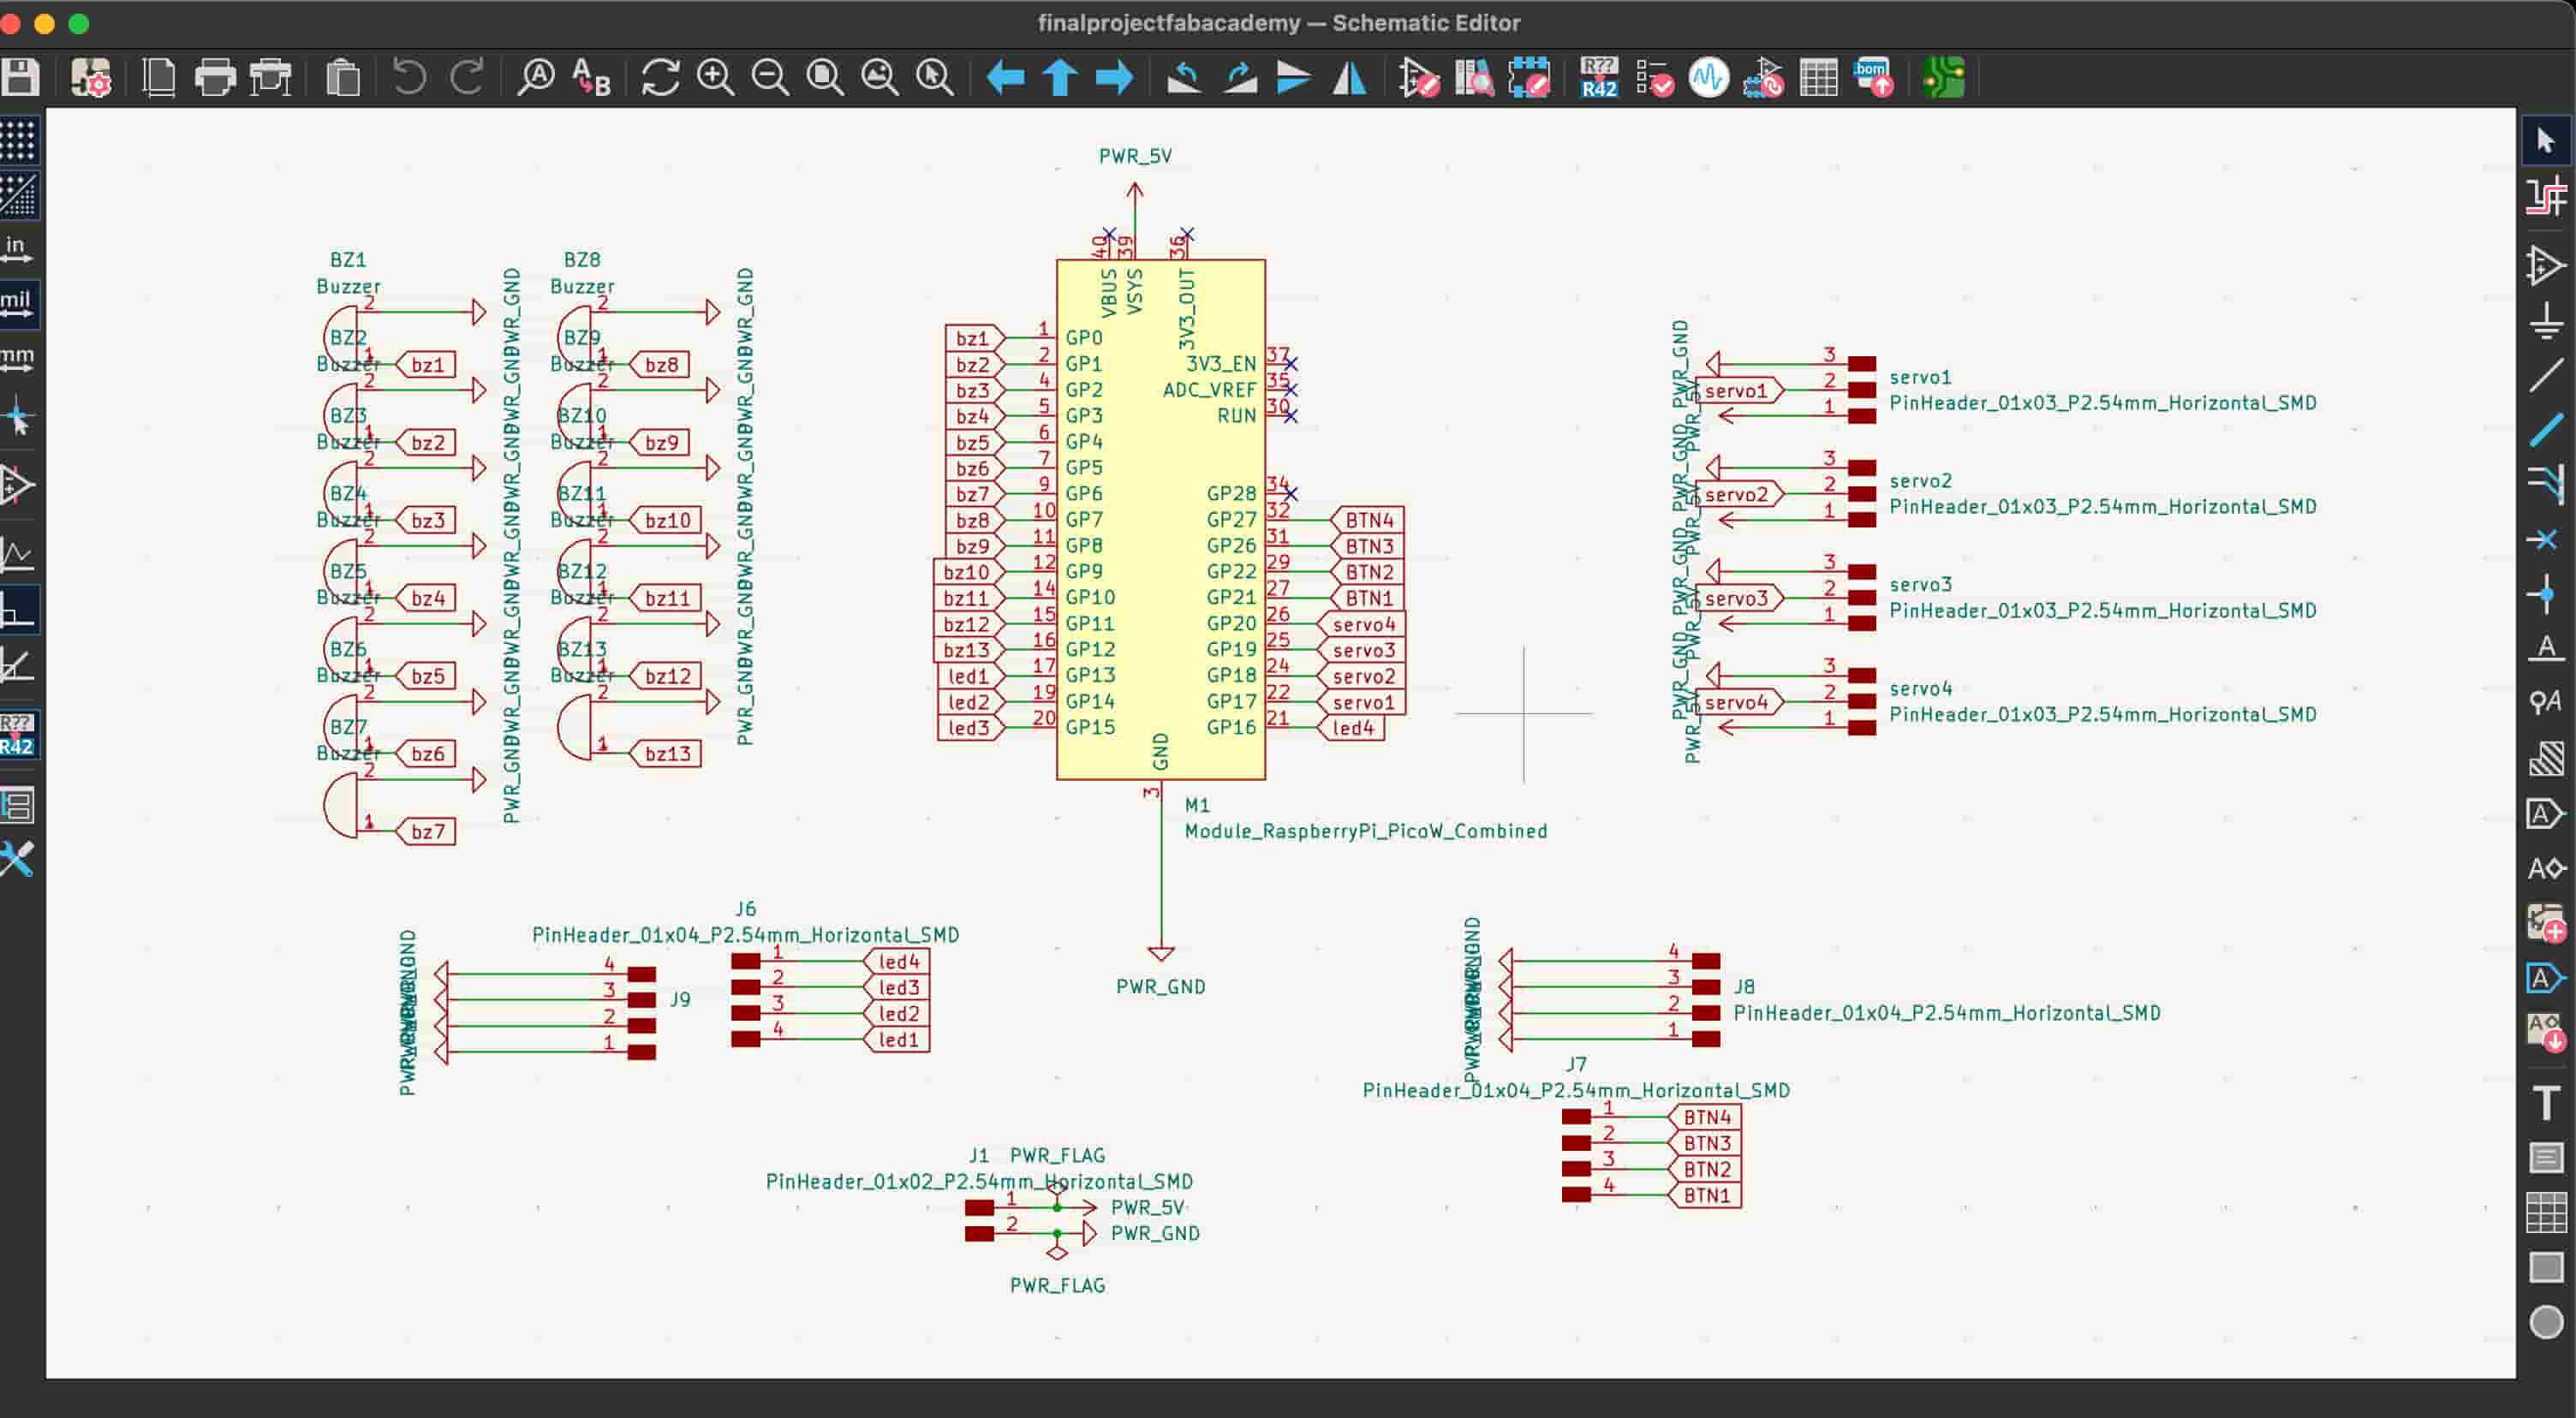The height and width of the screenshot is (1418, 2576).
Task: Open Find and Replace tool
Action: point(591,77)
